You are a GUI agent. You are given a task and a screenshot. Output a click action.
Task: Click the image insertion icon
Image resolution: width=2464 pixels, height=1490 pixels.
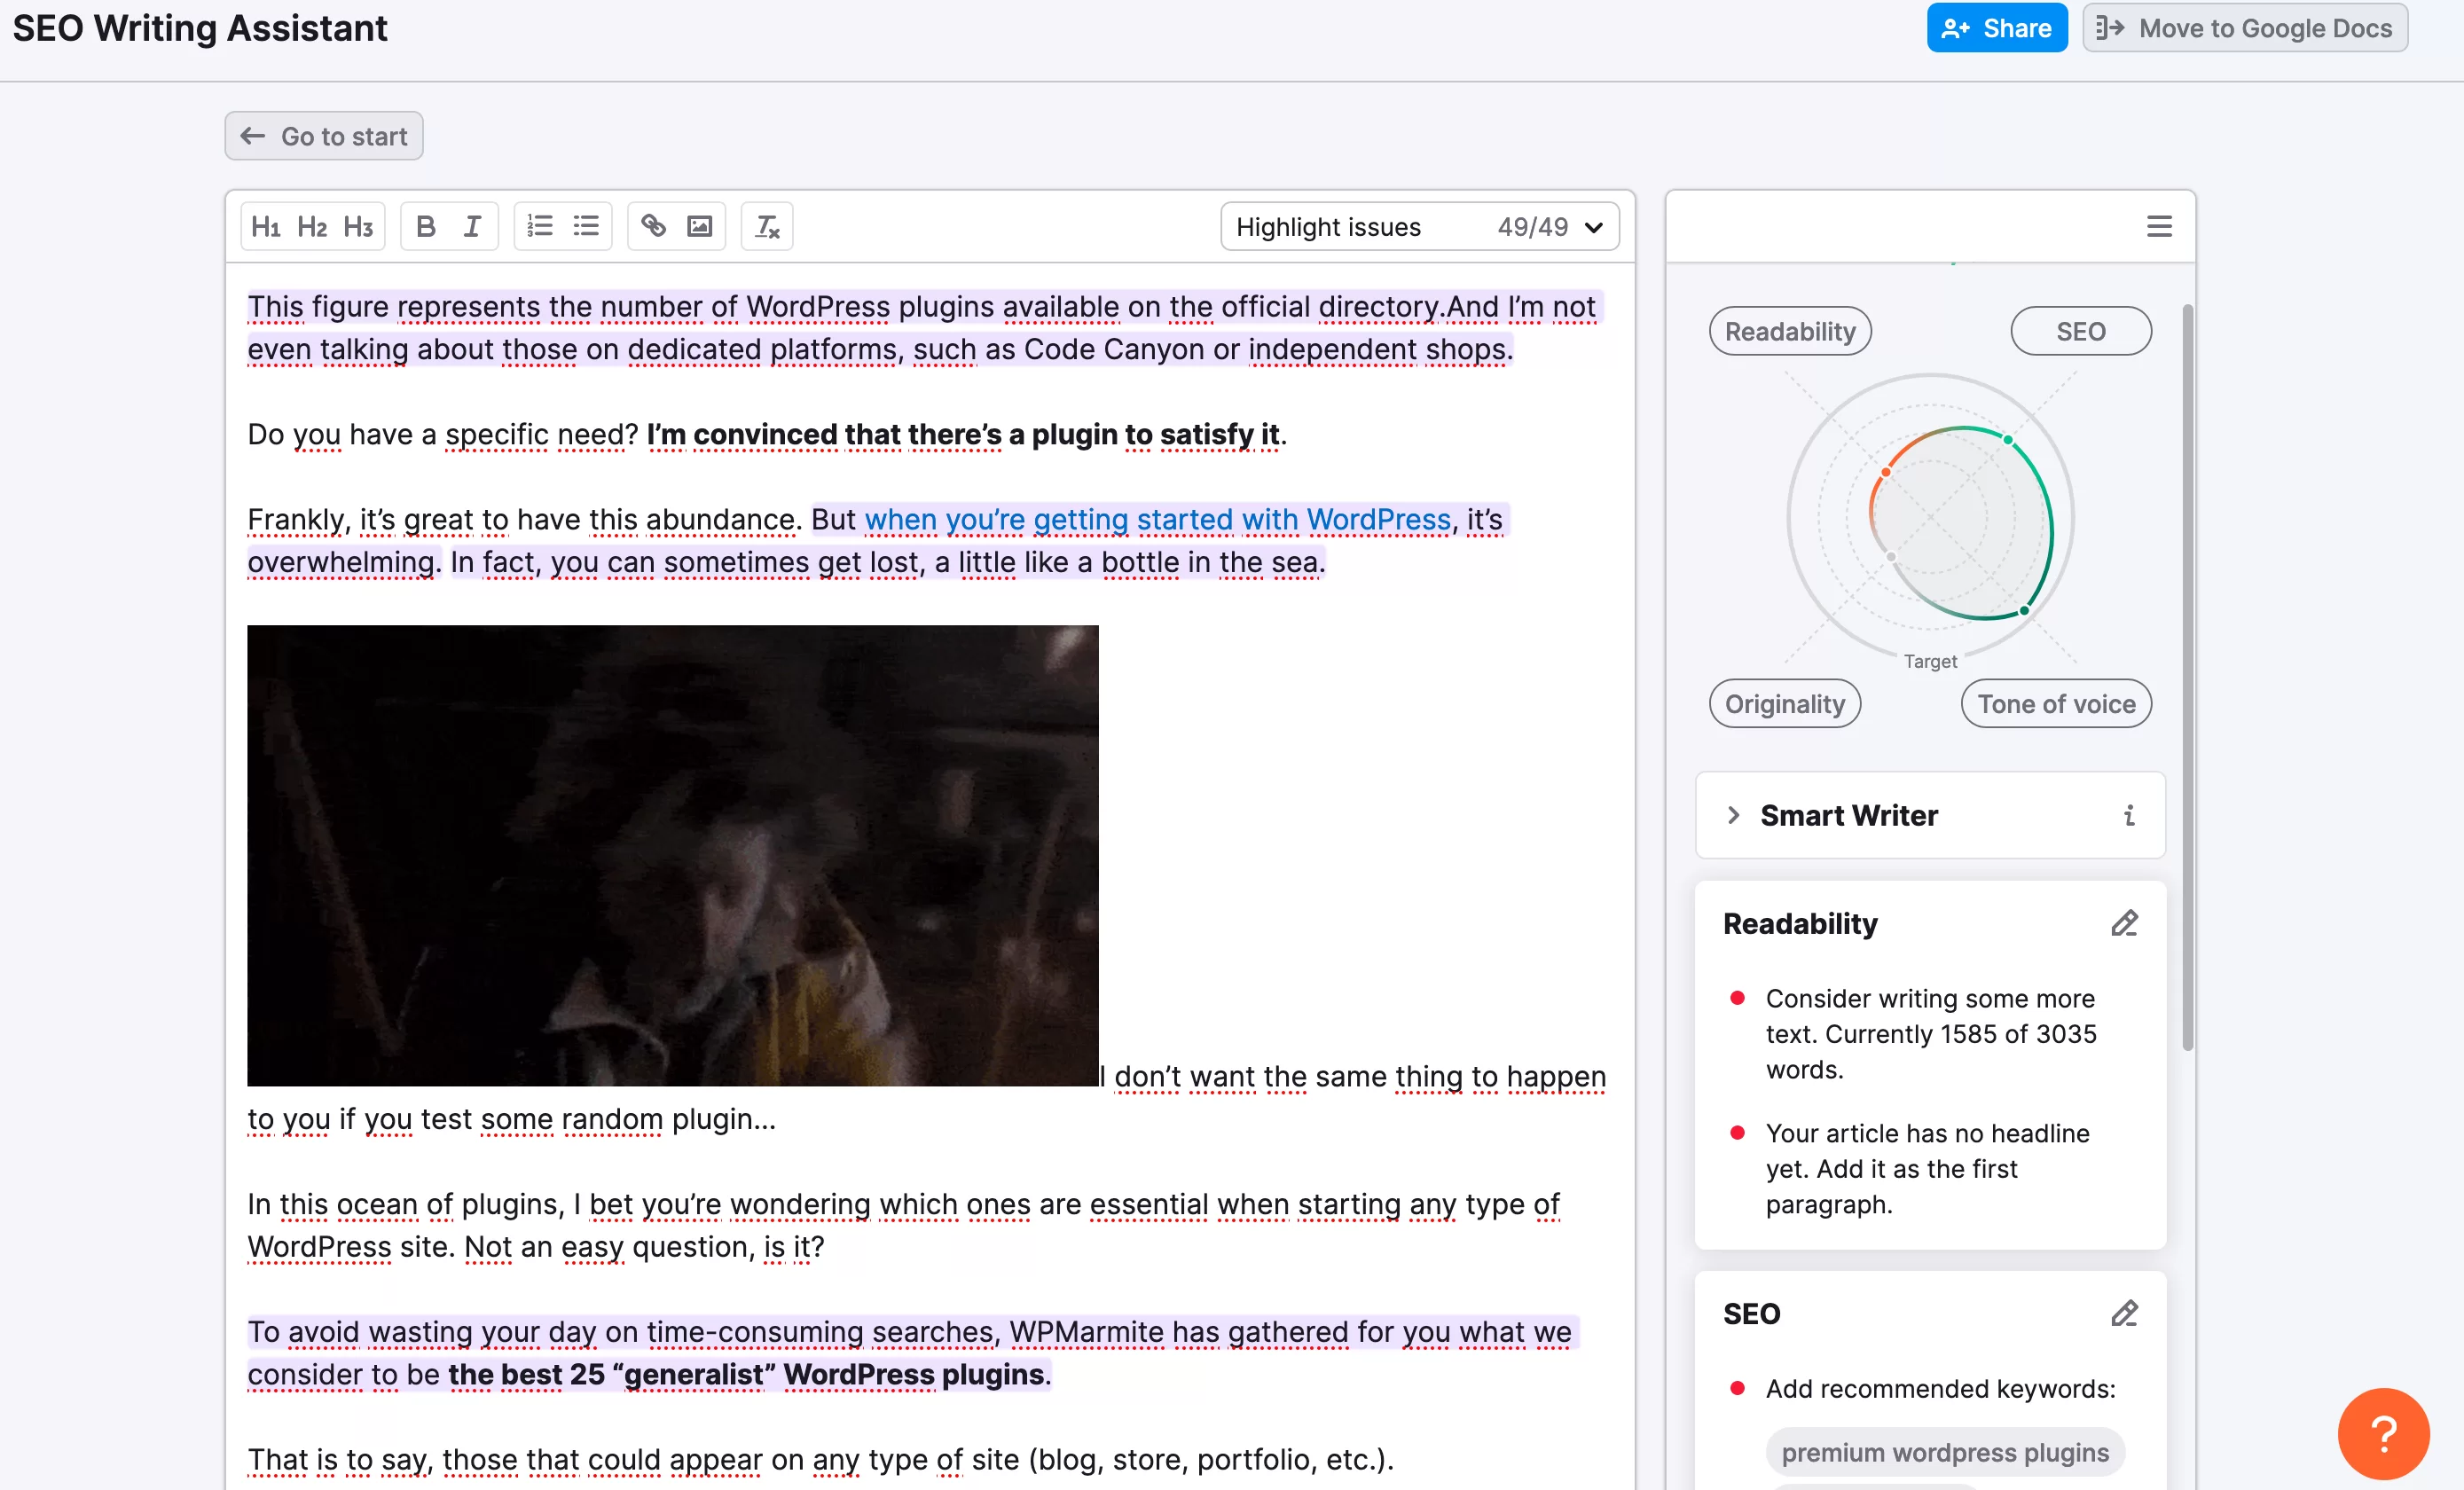click(699, 225)
